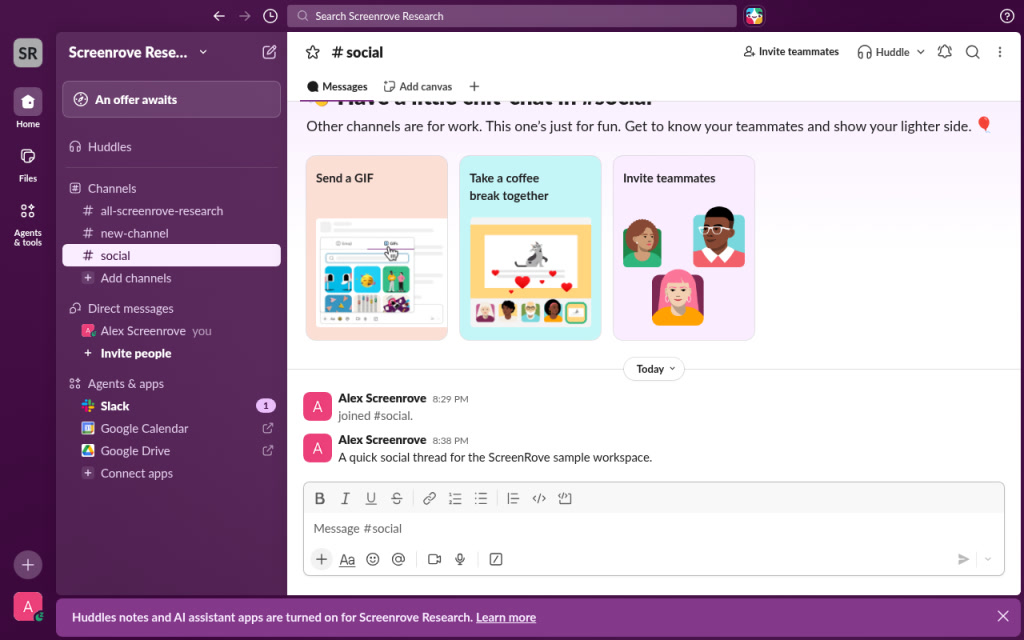Mention someone with the @ button
Image resolution: width=1024 pixels, height=640 pixels.
tap(398, 560)
